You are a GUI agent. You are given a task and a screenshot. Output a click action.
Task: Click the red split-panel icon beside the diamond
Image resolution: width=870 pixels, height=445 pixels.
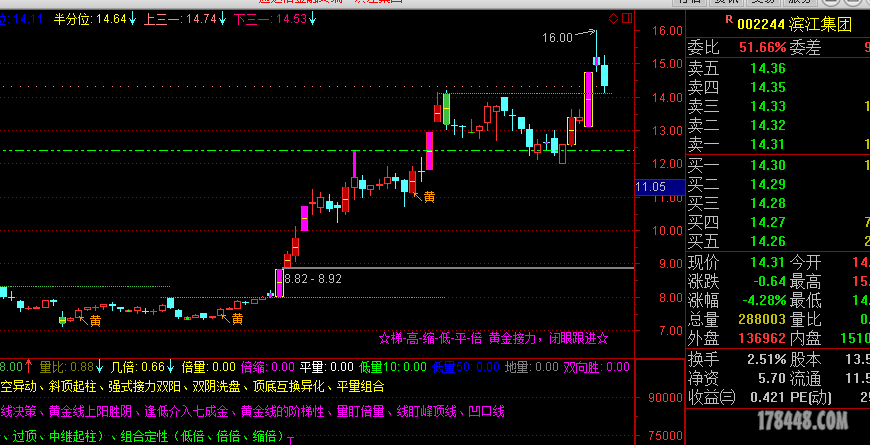(x=627, y=19)
